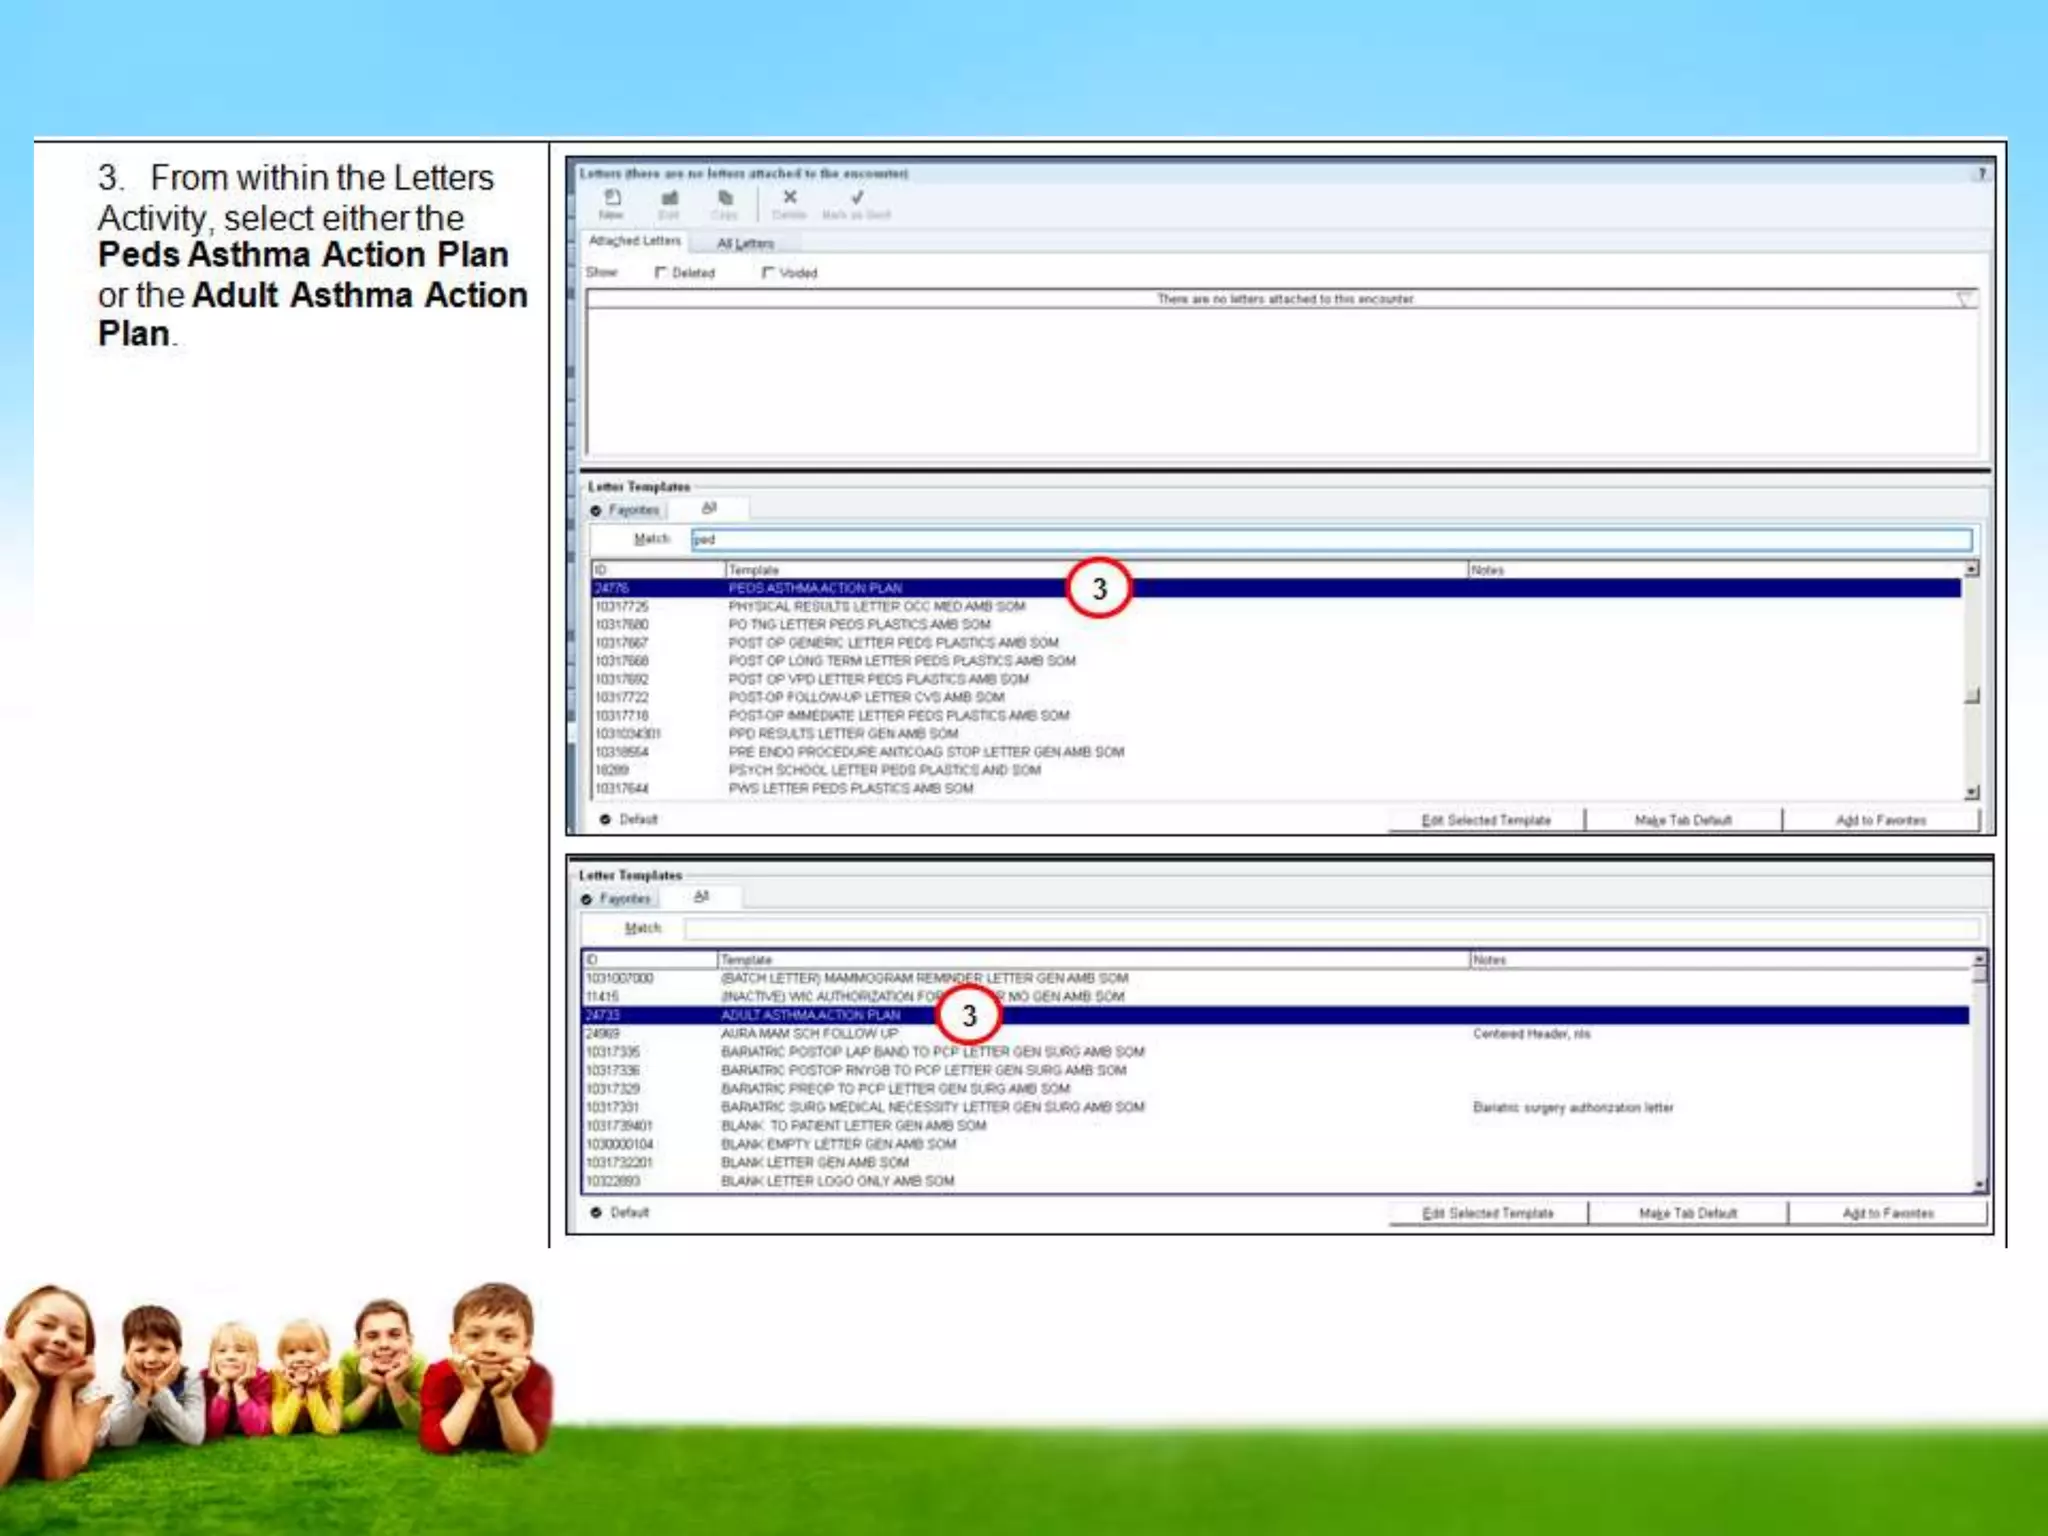Viewport: 2048px width, 1536px height.
Task: Click the filter funnel icon in letters list
Action: (1964, 299)
